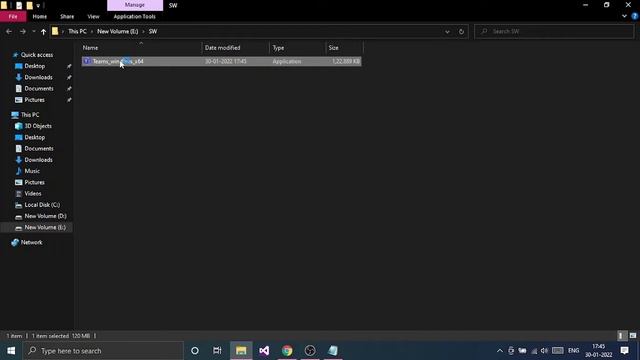Open pinned Downloads under Quick access
The height and width of the screenshot is (360, 640).
38,77
